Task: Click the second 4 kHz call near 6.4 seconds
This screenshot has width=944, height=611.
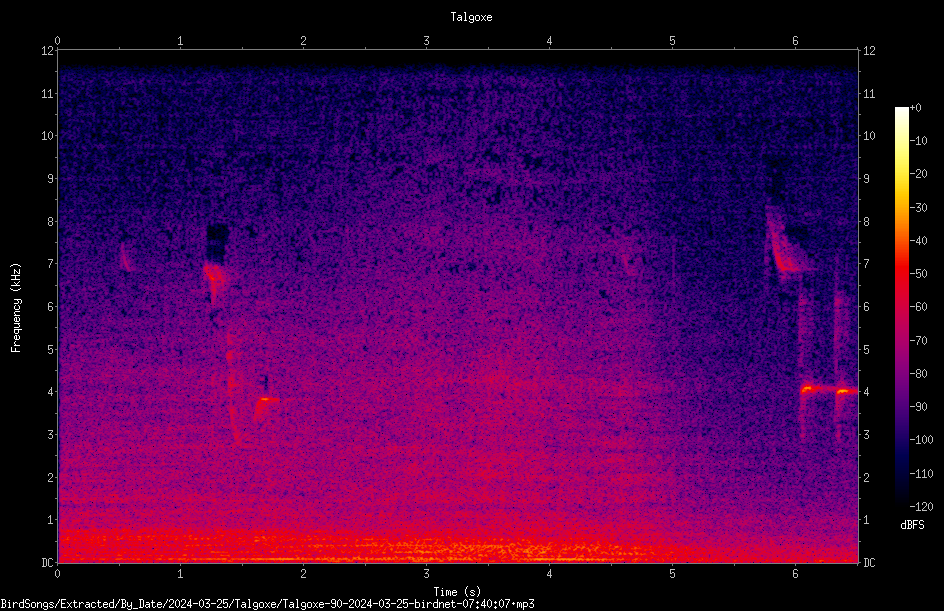Action: tap(846, 391)
